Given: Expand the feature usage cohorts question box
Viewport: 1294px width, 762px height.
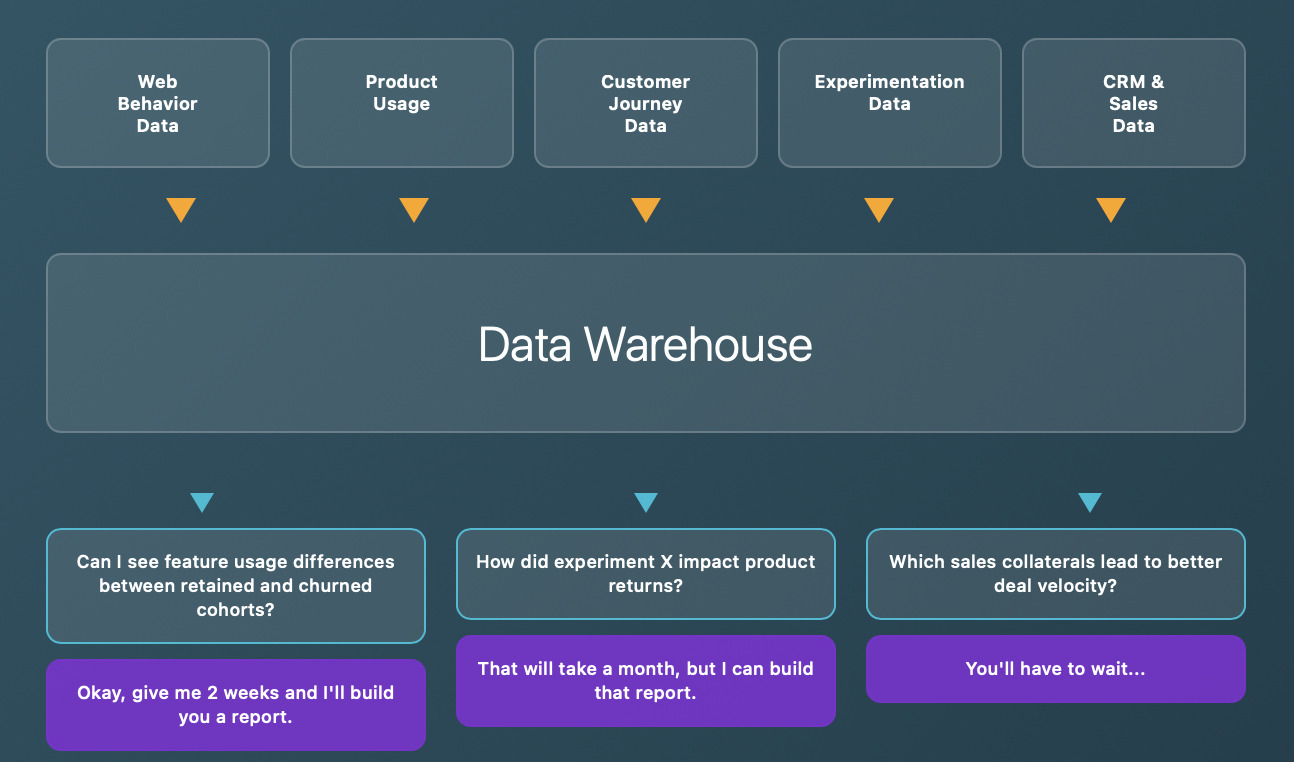Looking at the screenshot, I should [x=235, y=585].
